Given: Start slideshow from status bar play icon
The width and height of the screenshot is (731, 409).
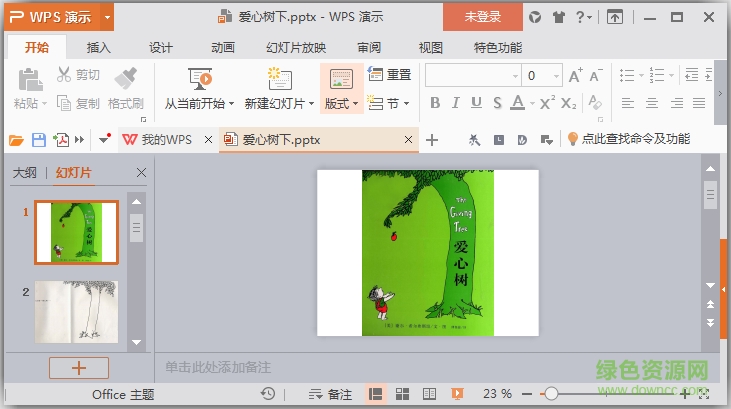Looking at the screenshot, I should (457, 394).
